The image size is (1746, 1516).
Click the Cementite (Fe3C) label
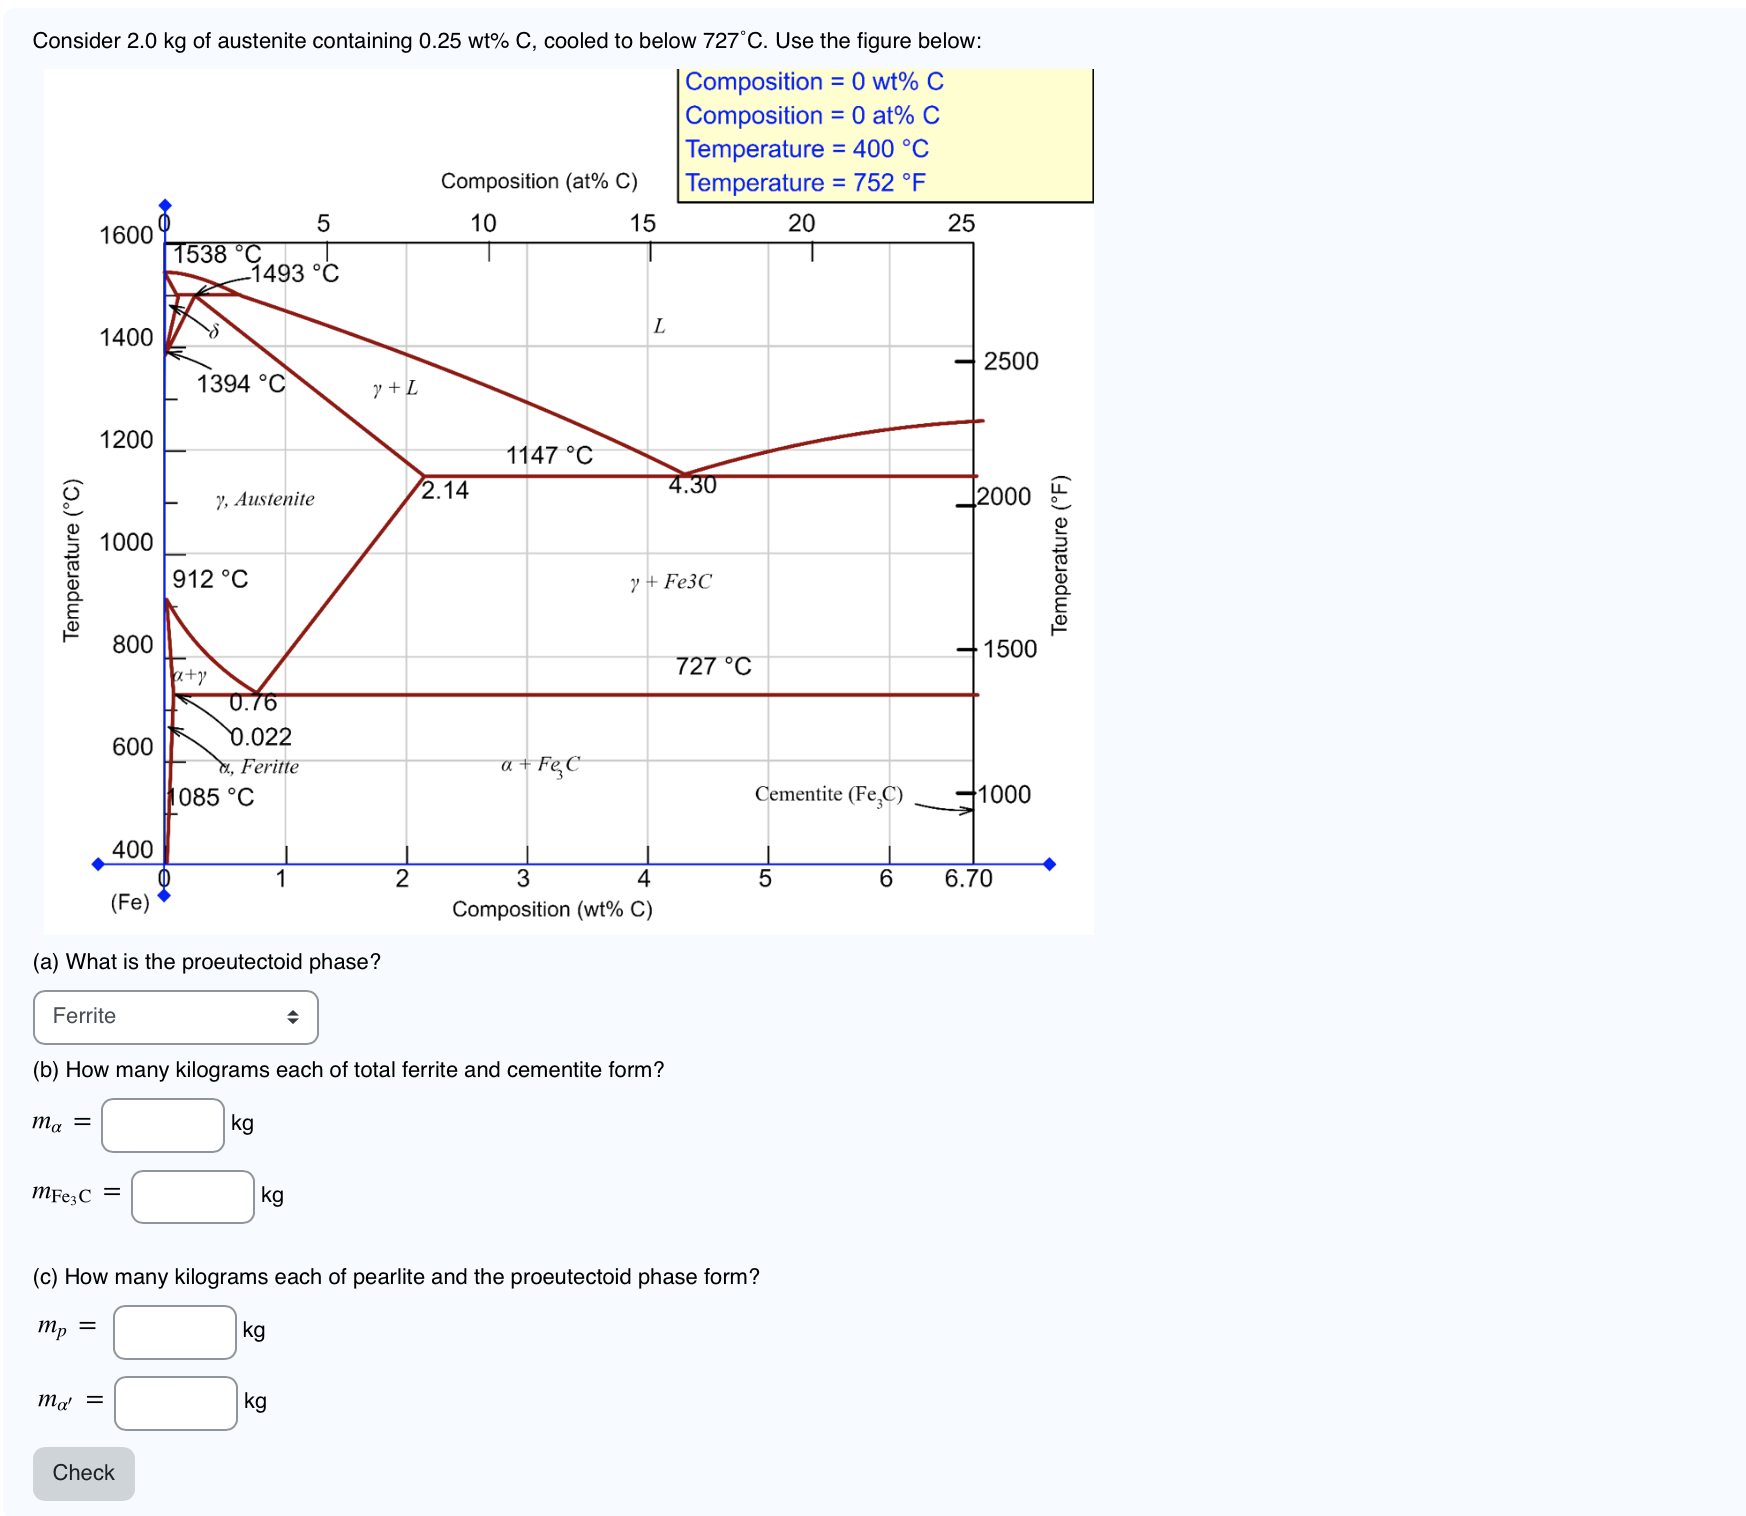point(829,795)
